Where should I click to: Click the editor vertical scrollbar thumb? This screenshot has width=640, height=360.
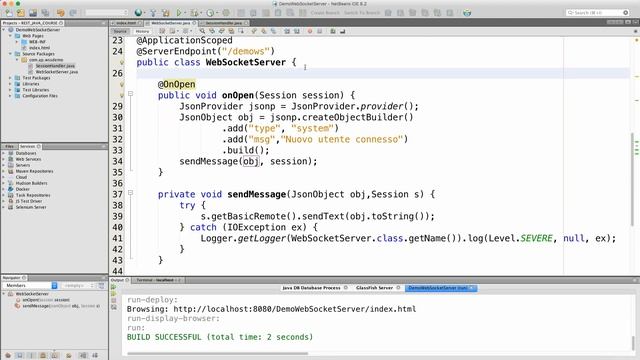click(632, 180)
